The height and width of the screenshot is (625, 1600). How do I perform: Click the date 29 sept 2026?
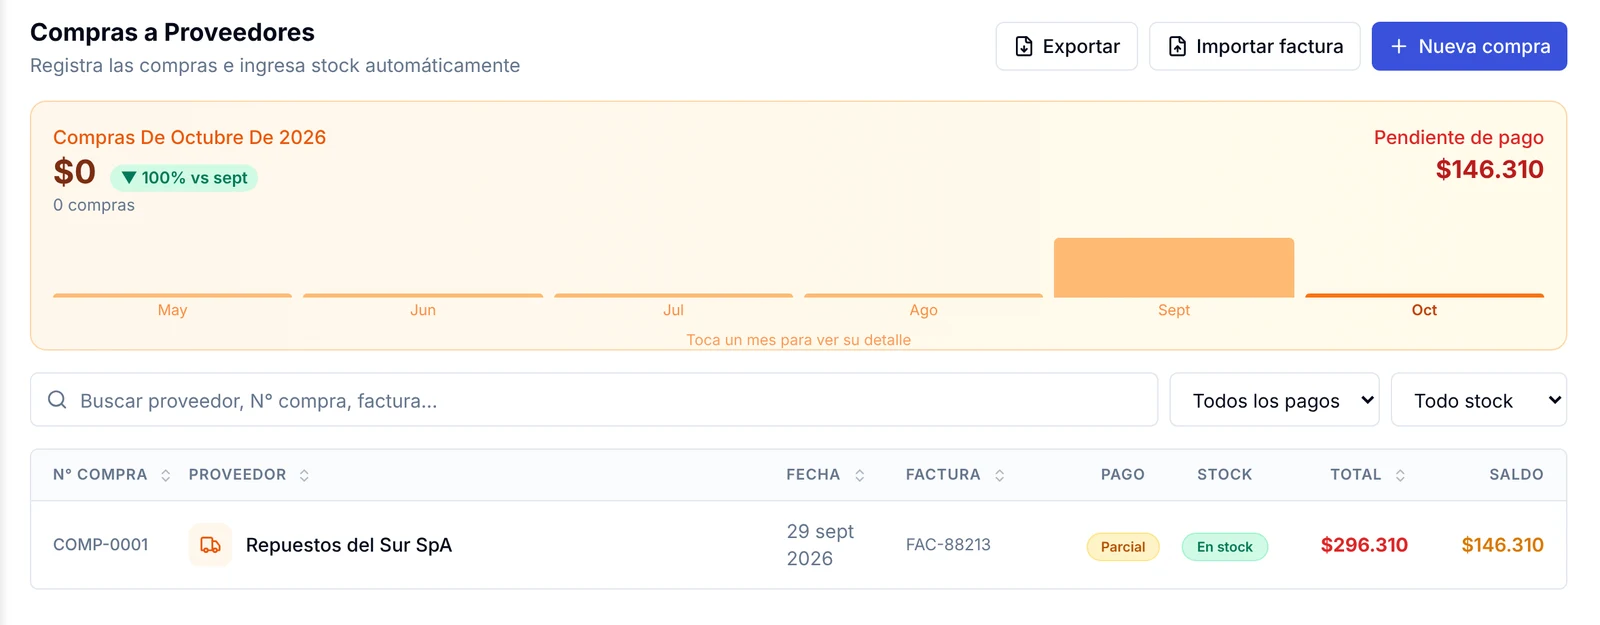[x=820, y=545]
